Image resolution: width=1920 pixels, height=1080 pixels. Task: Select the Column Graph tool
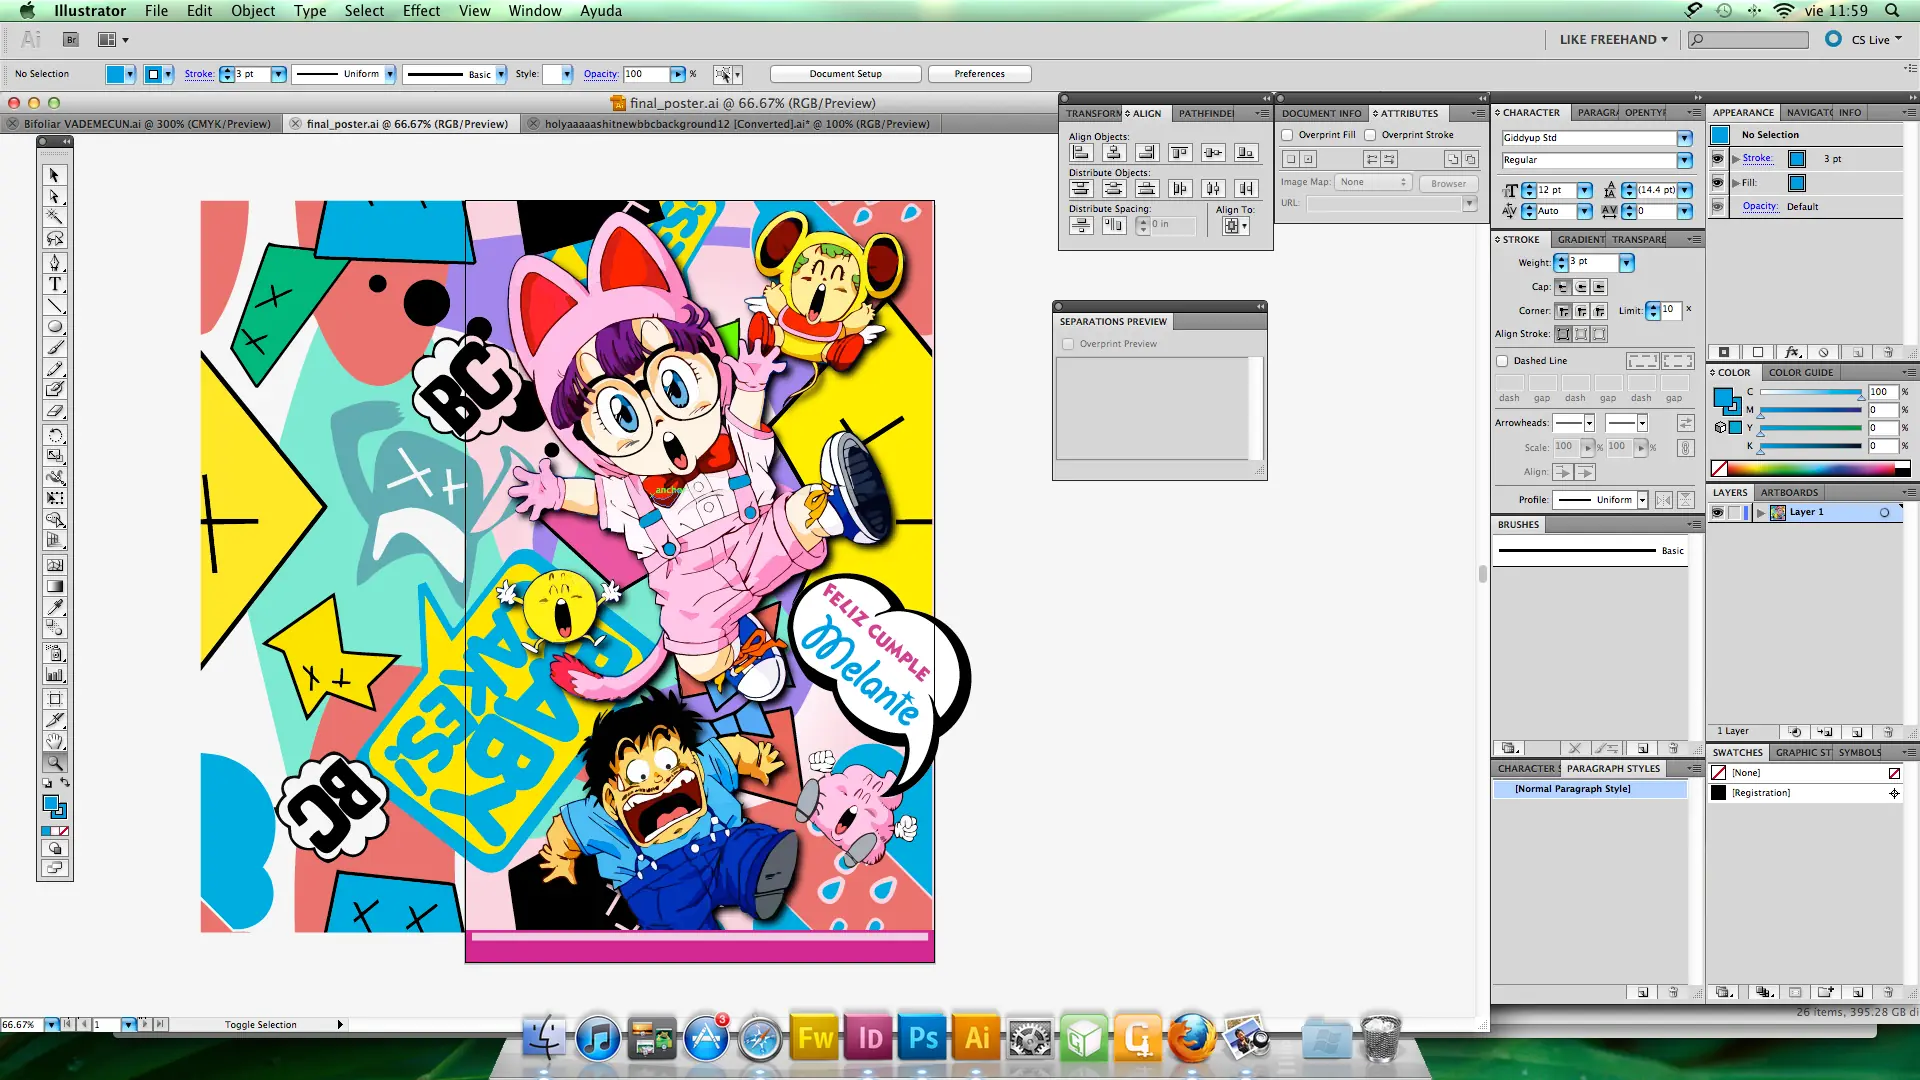(x=55, y=675)
